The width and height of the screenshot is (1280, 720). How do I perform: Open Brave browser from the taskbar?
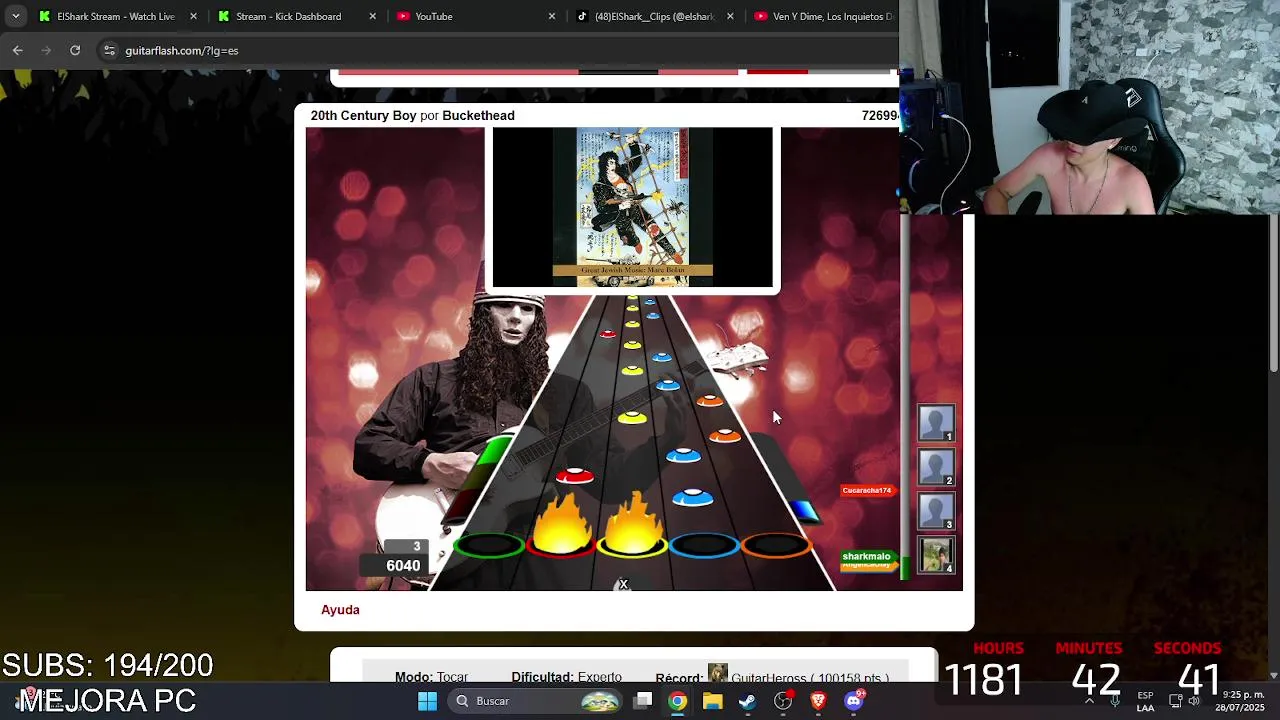point(818,701)
